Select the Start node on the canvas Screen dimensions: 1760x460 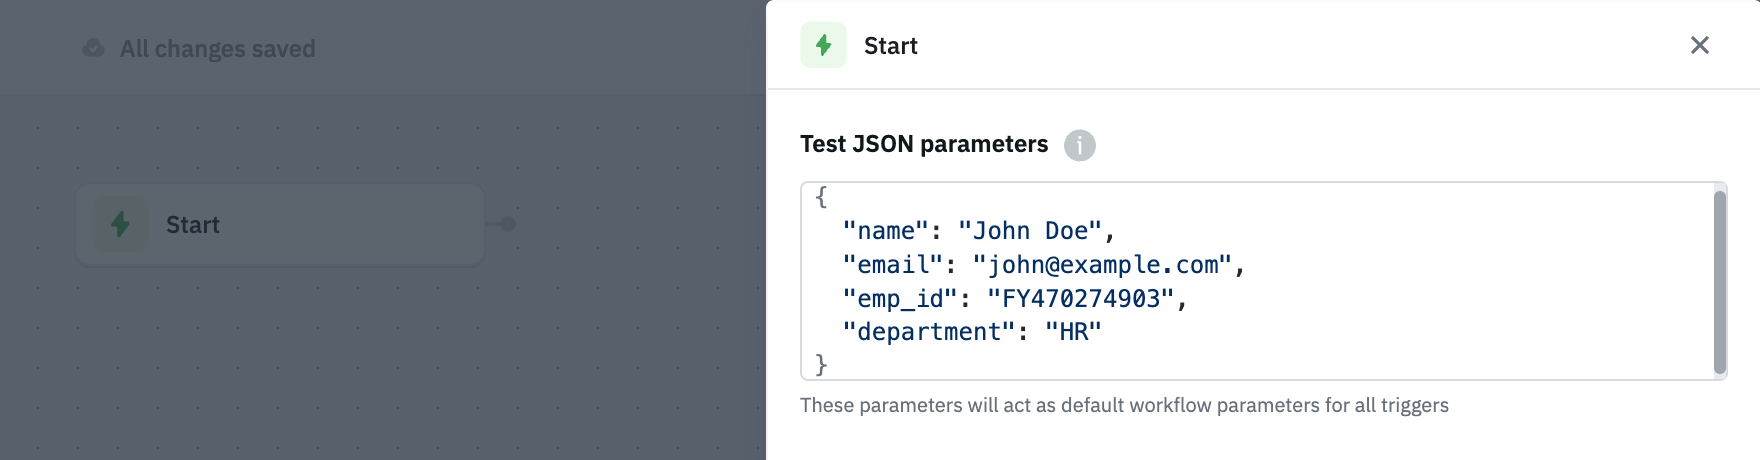(280, 224)
